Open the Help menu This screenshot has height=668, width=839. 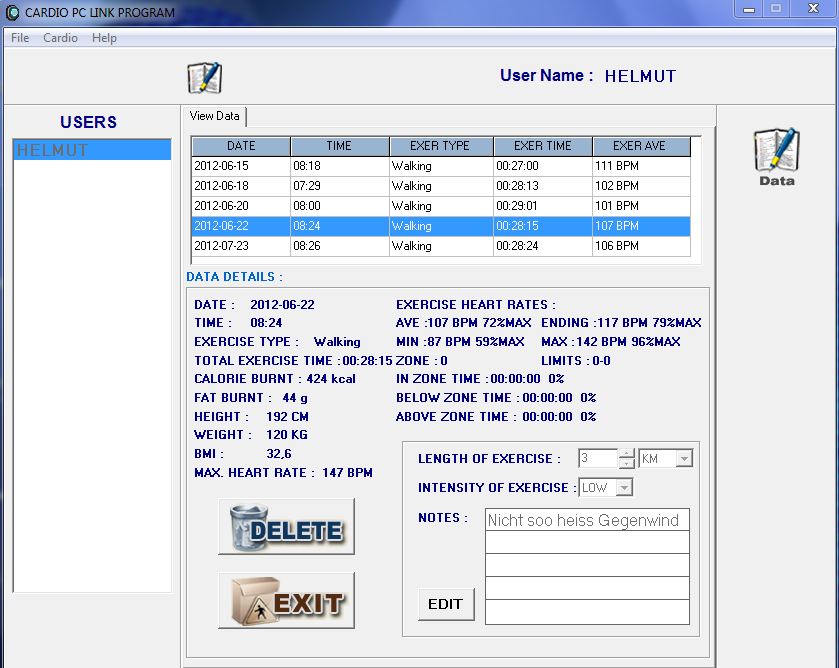click(104, 38)
